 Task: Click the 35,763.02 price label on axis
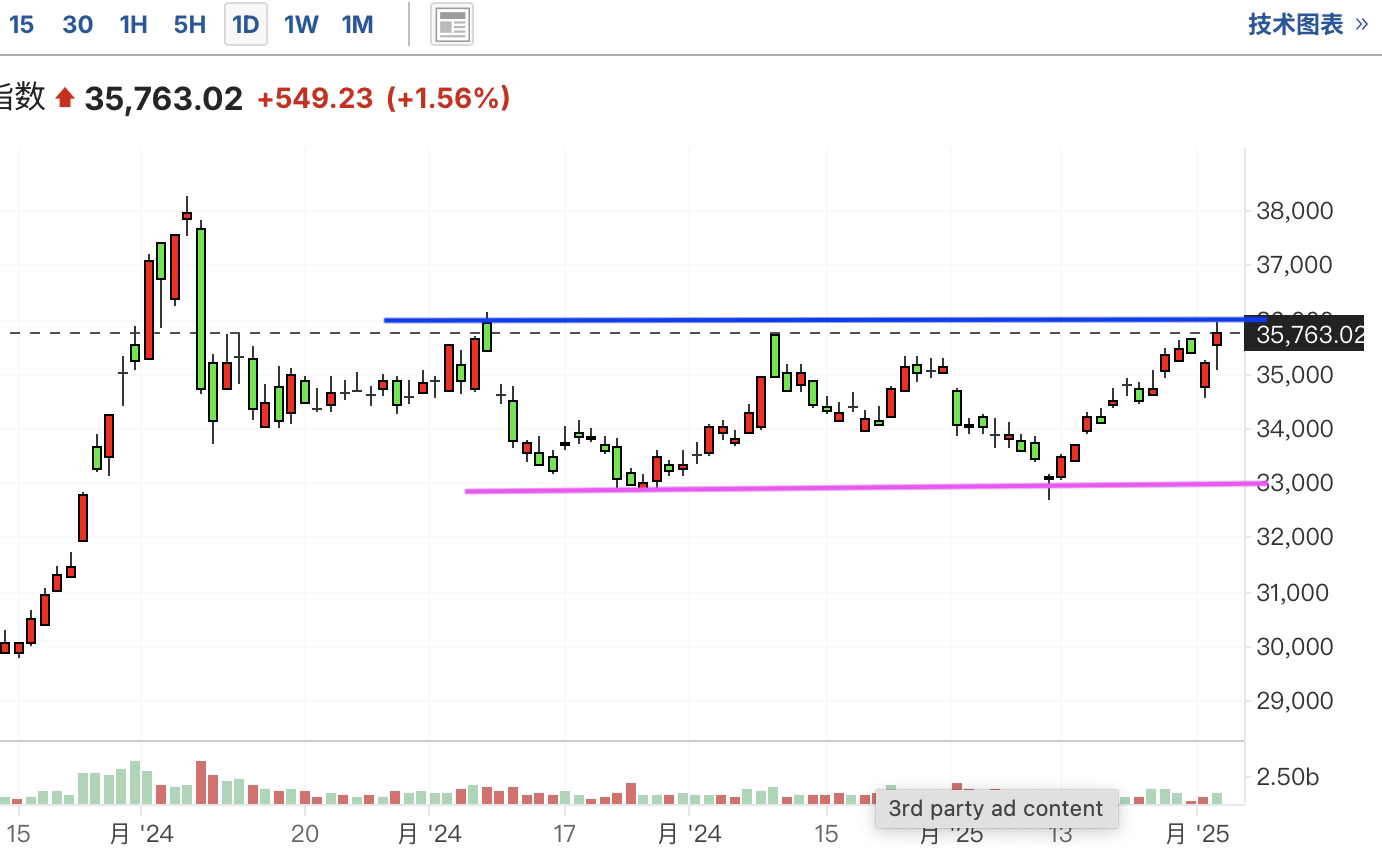click(x=1304, y=334)
